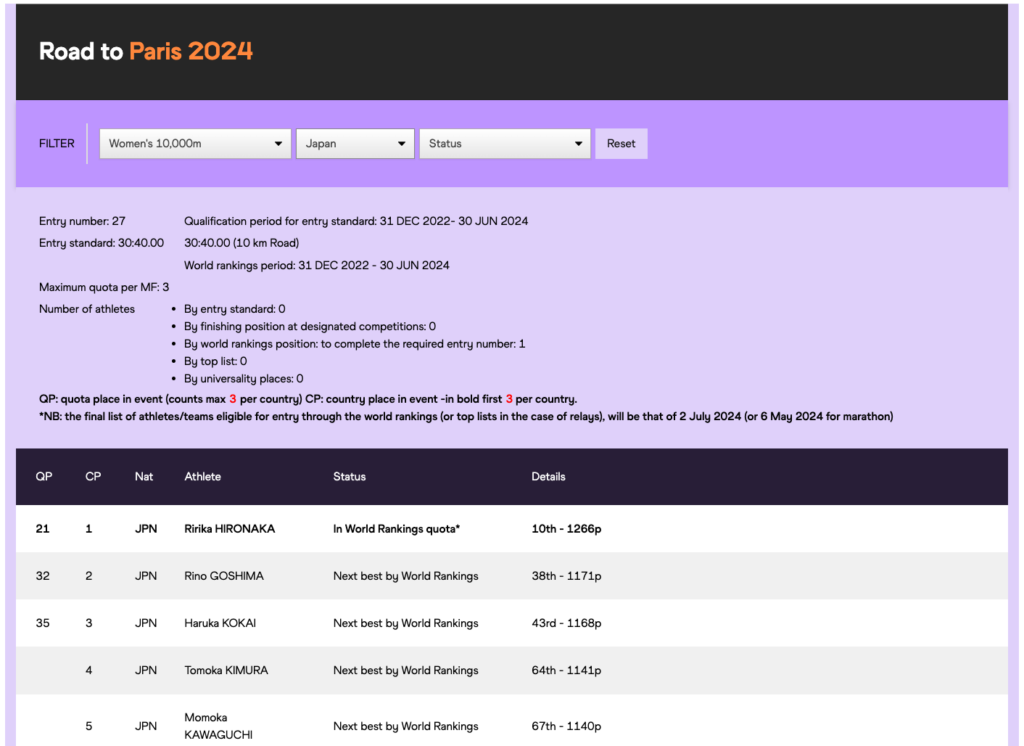The image size is (1024, 746).
Task: Click the QP column header
Action: click(44, 477)
